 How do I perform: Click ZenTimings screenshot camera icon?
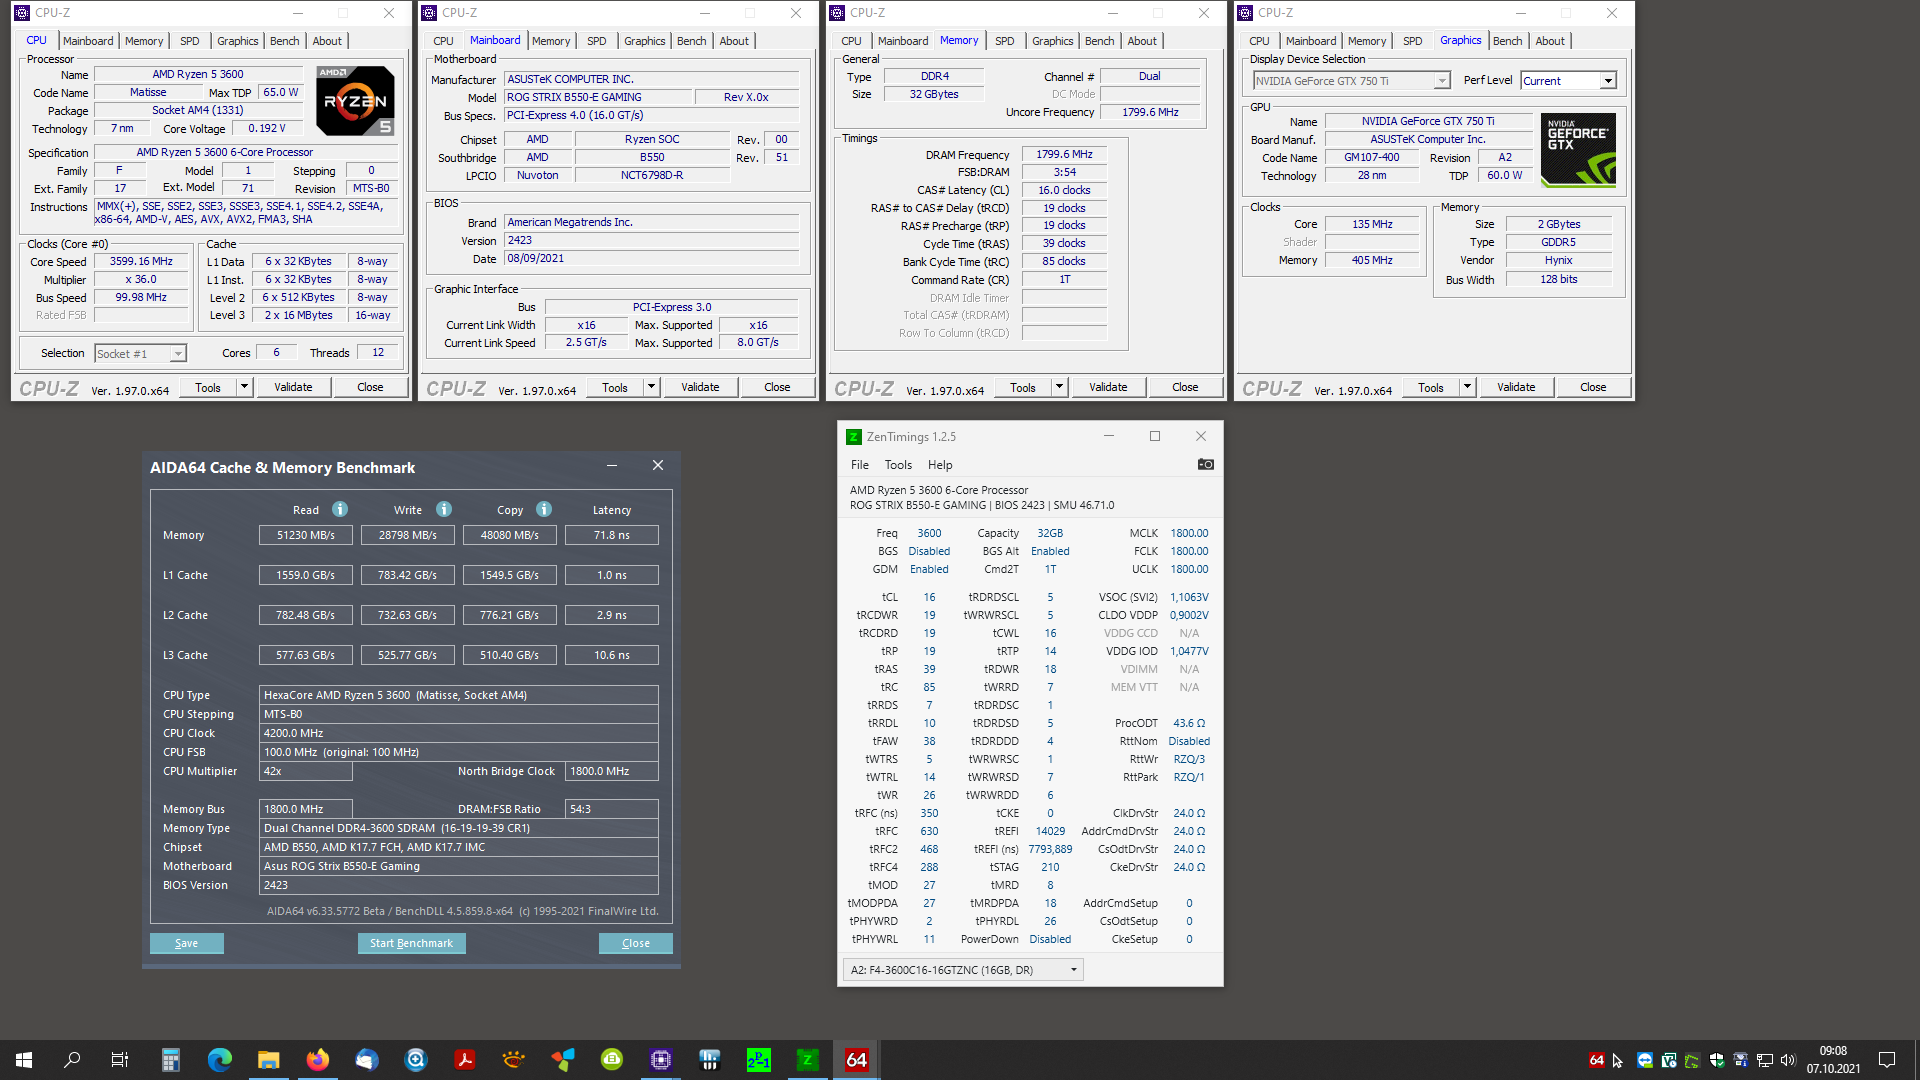click(1205, 464)
